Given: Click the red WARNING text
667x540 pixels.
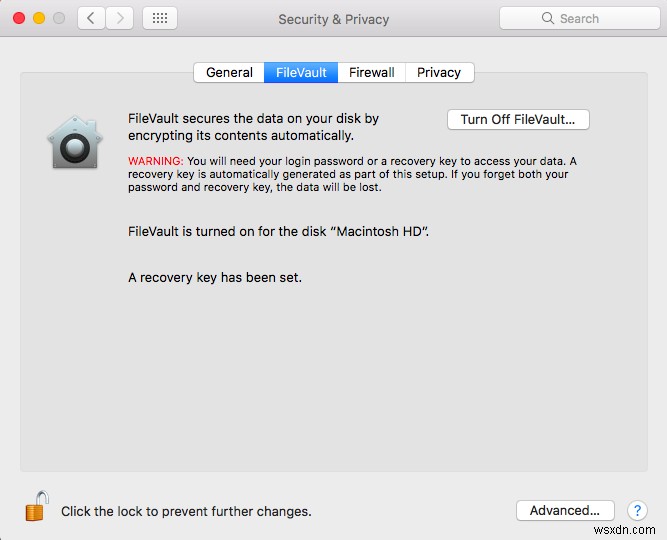Looking at the screenshot, I should point(156,161).
